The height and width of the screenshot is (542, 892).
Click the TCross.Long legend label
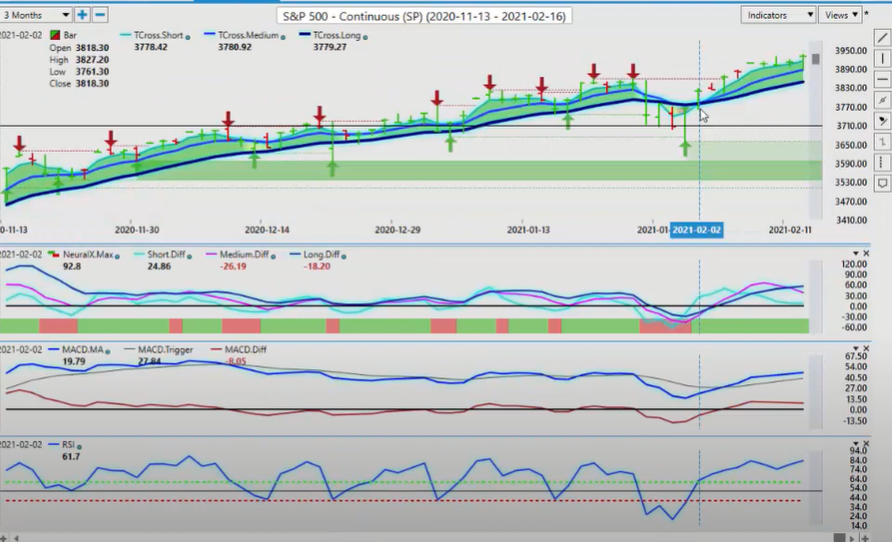337,35
